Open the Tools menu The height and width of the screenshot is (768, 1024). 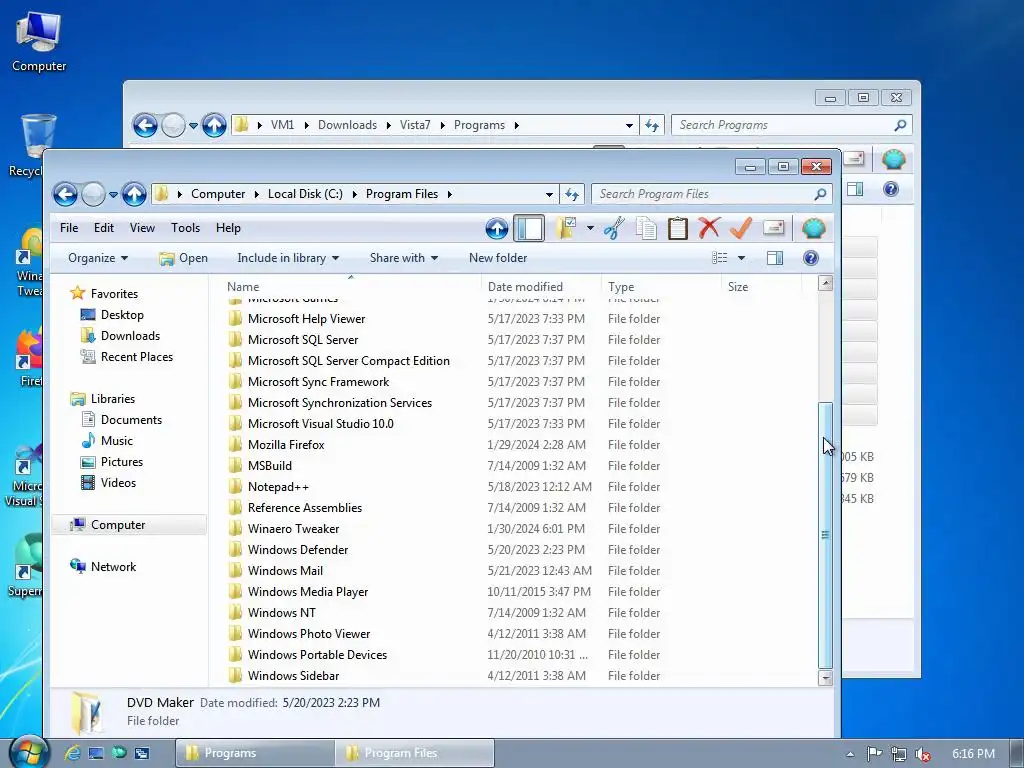(x=185, y=228)
